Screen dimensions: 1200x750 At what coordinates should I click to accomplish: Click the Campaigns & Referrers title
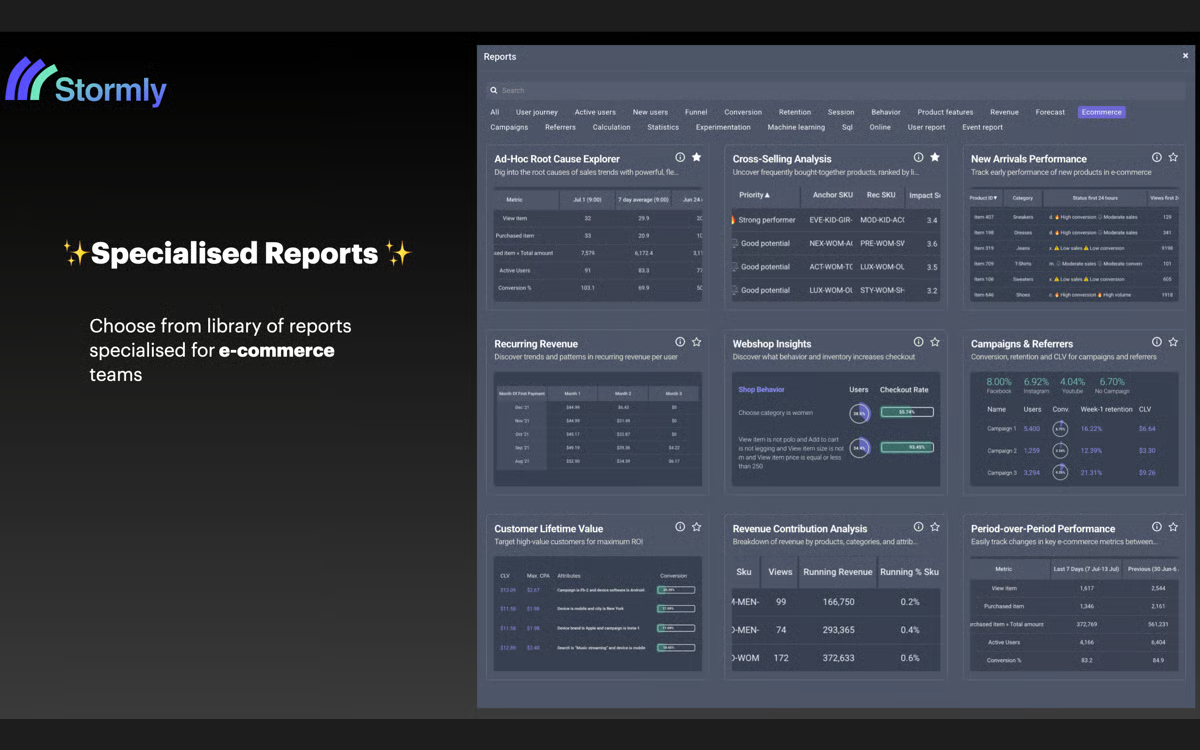pyautogui.click(x=1022, y=343)
